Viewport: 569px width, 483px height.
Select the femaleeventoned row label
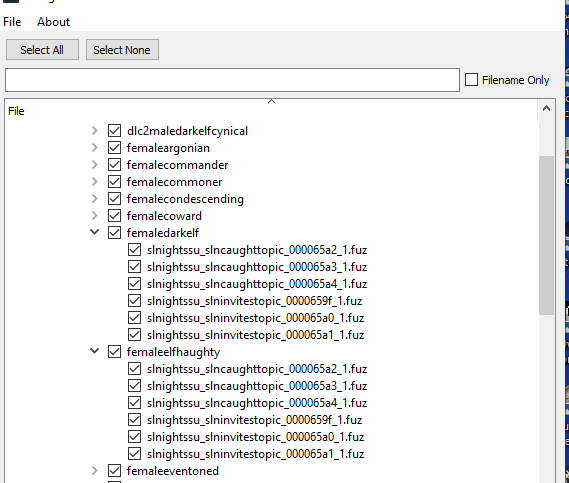[173, 471]
